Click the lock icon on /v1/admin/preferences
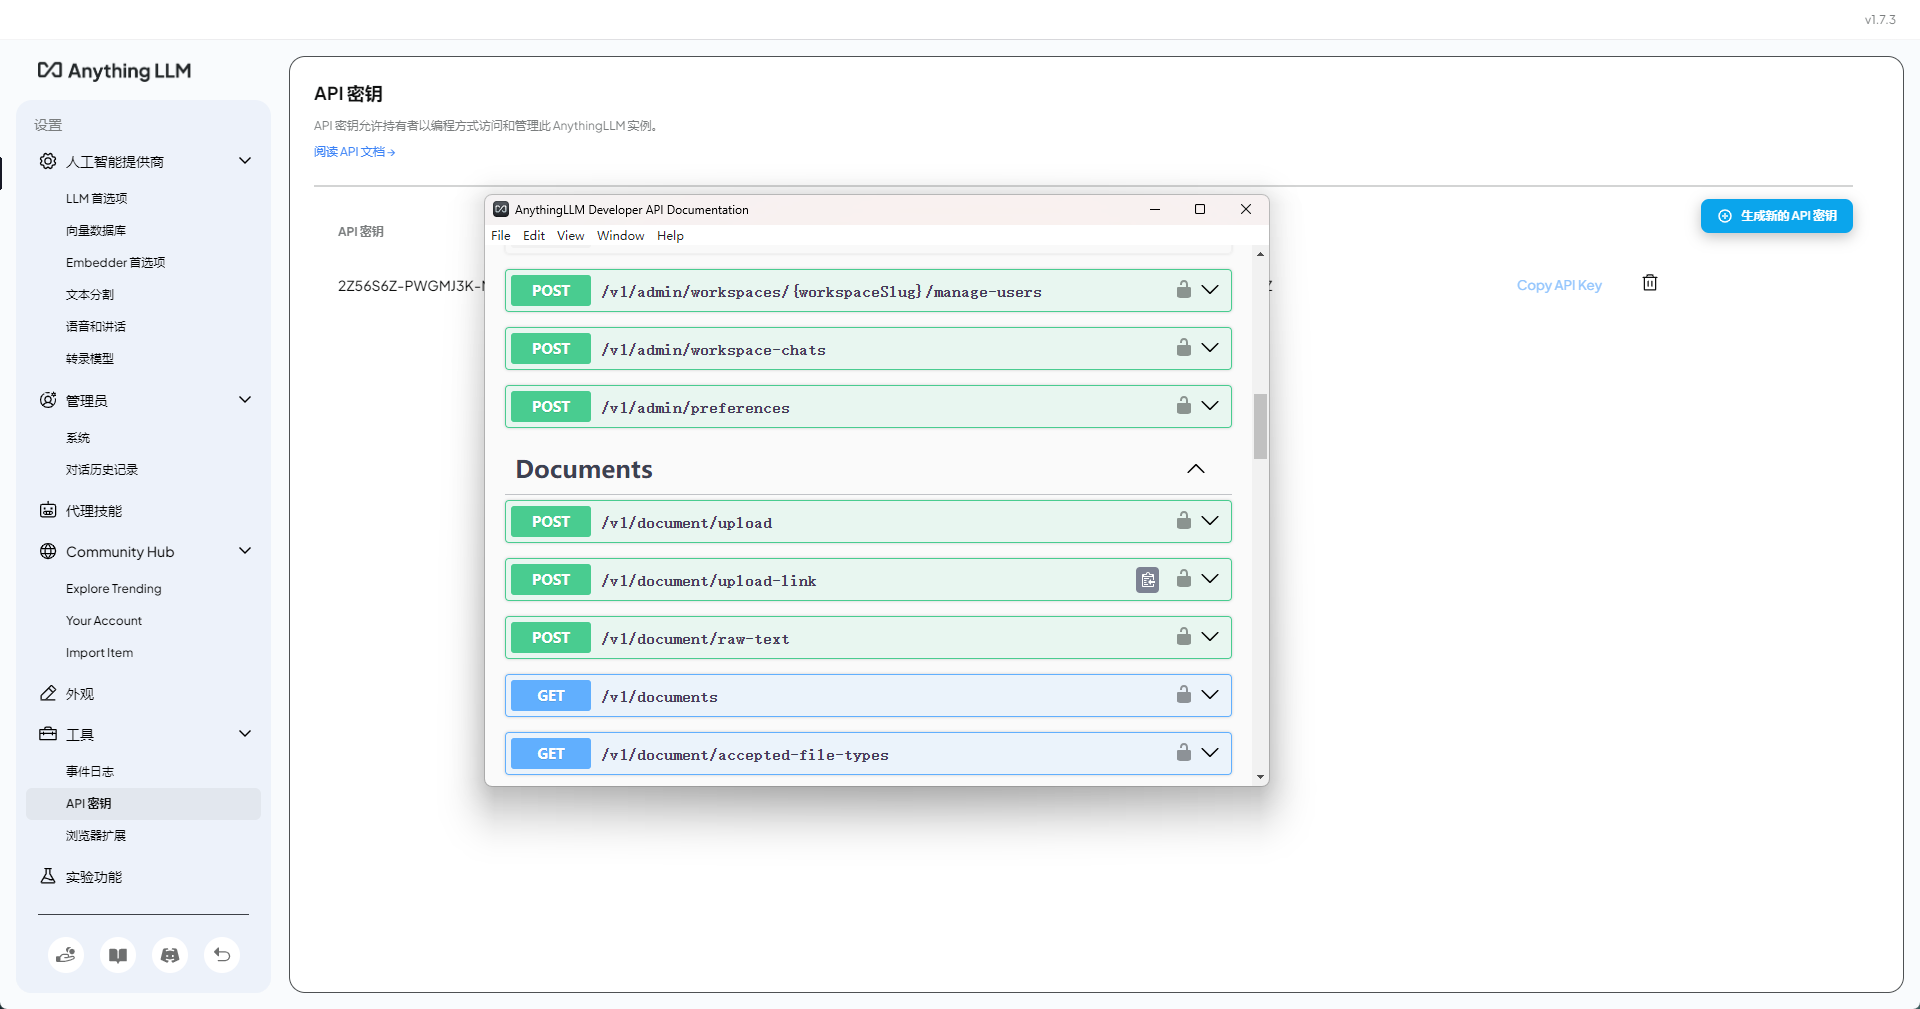 [1183, 406]
